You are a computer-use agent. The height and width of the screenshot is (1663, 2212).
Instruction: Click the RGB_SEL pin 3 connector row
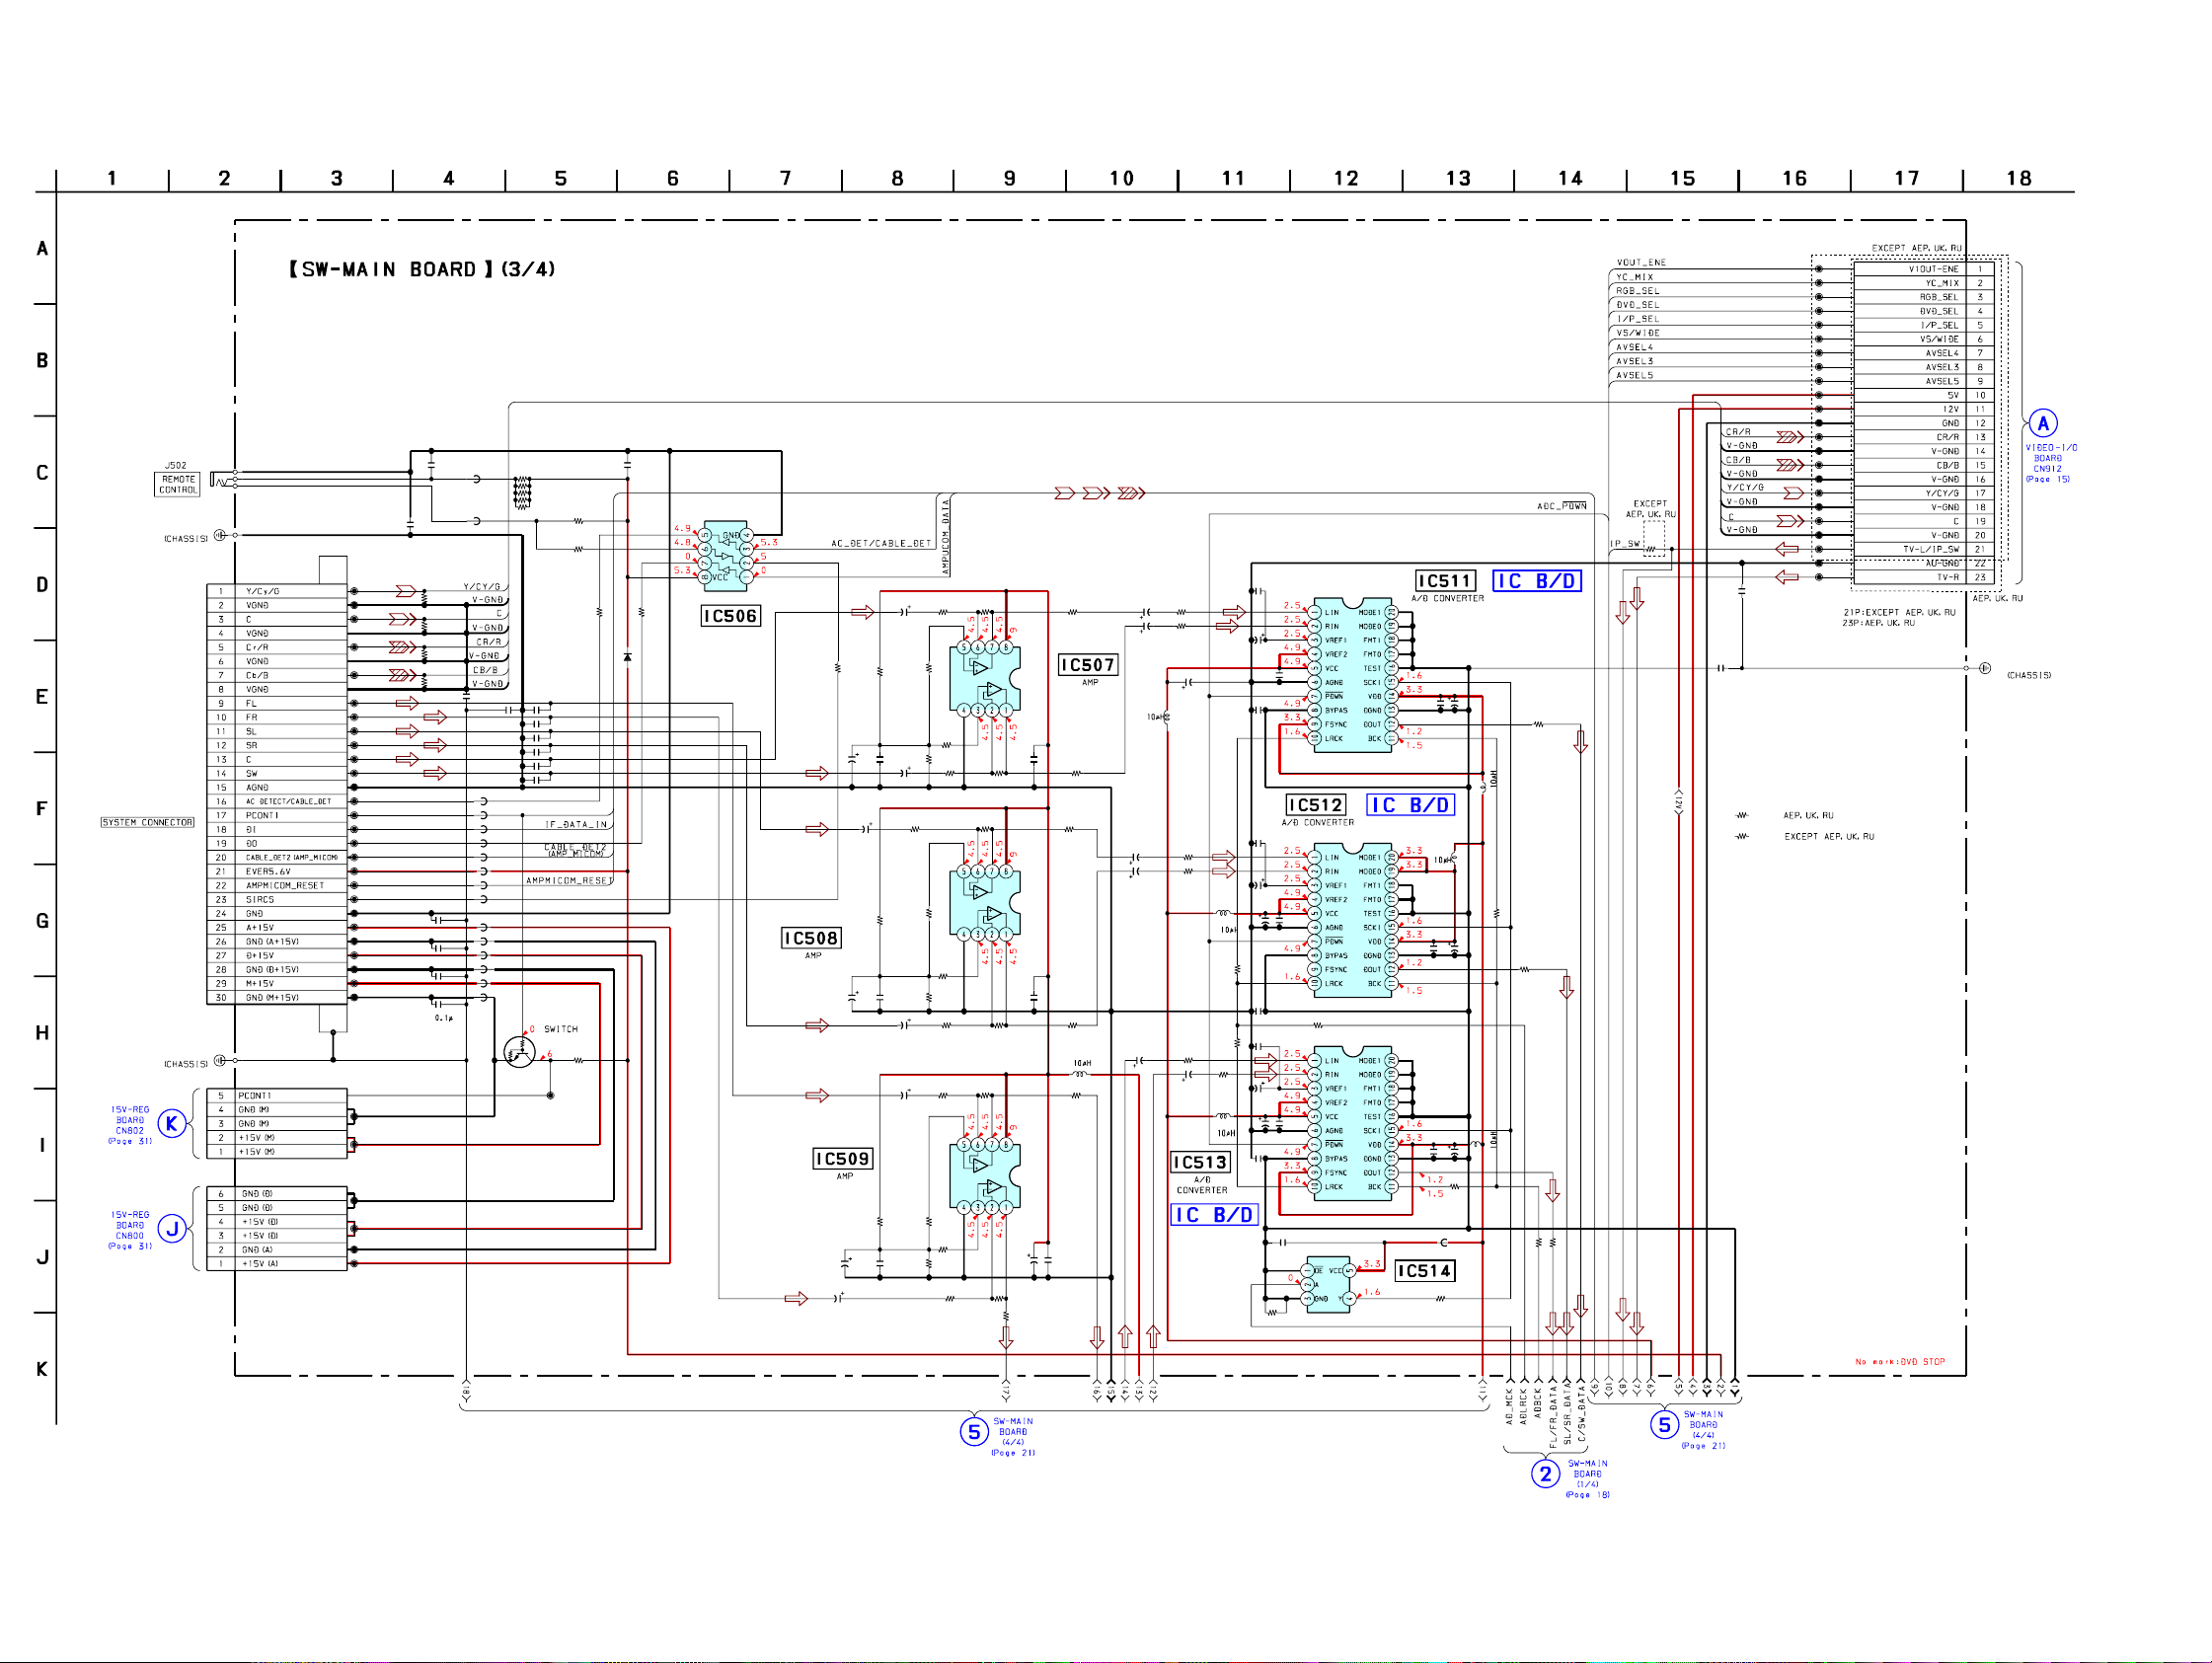[x=1924, y=297]
